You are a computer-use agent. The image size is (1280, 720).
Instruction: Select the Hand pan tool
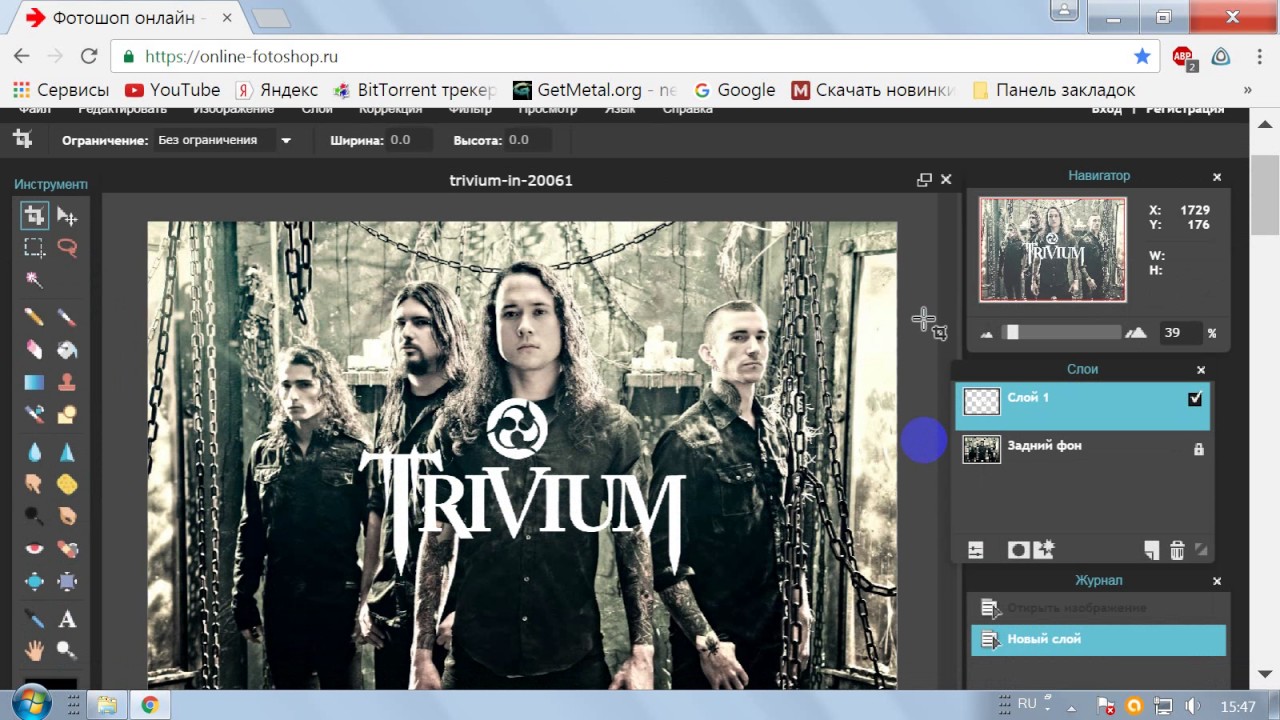tap(34, 651)
